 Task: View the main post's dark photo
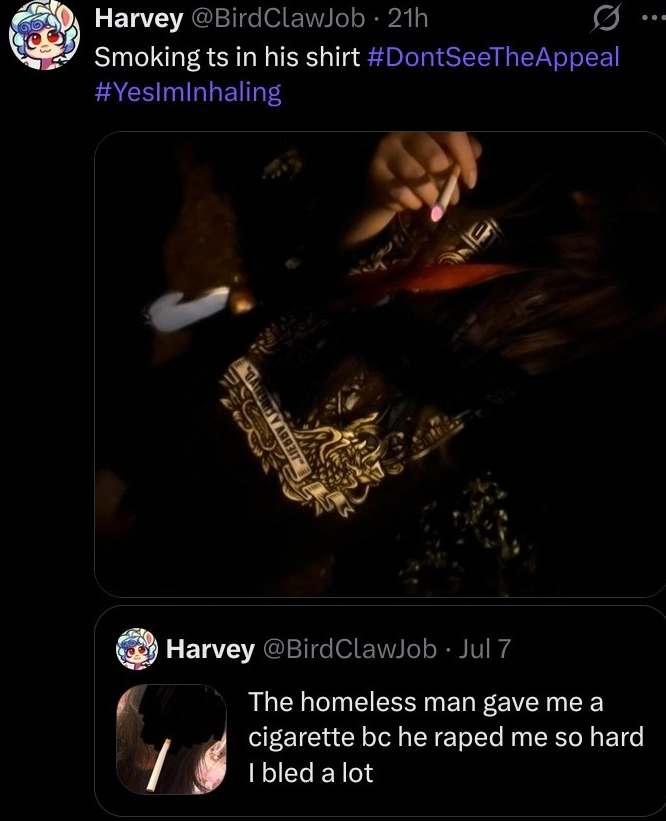[380, 364]
